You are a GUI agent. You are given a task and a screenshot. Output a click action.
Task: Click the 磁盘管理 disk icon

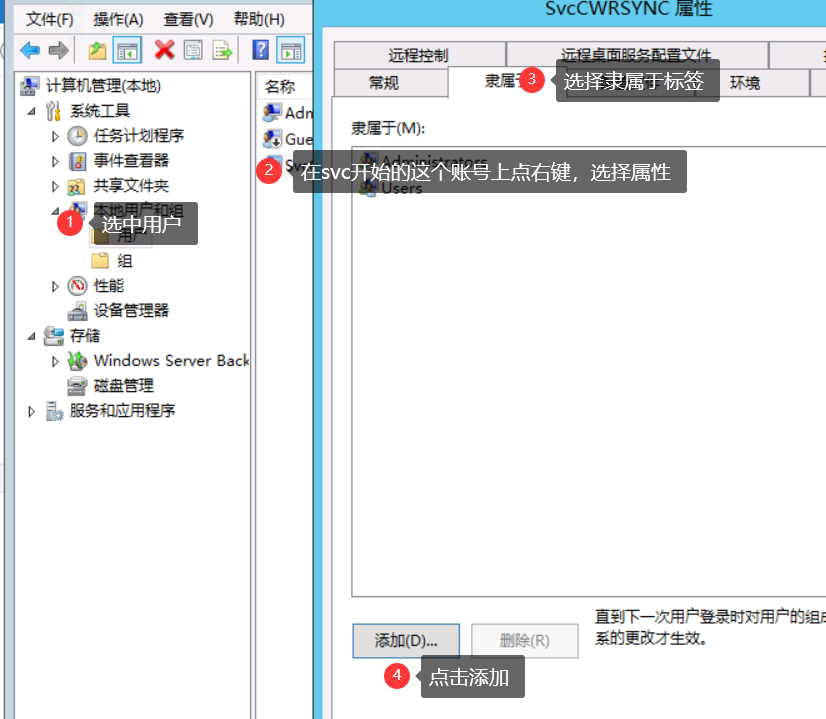point(77,386)
